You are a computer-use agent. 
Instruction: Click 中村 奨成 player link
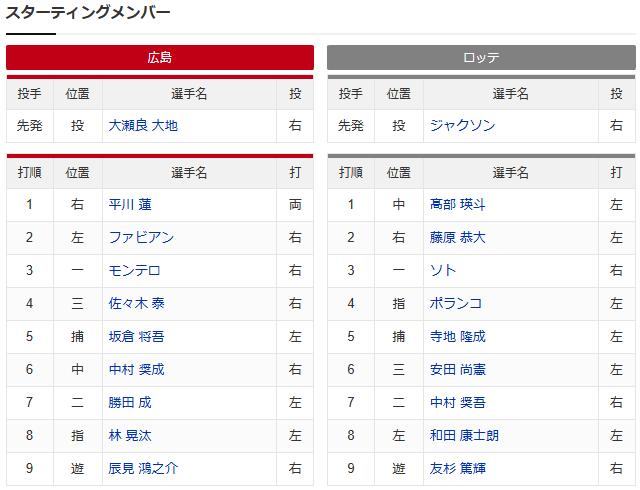[136, 370]
